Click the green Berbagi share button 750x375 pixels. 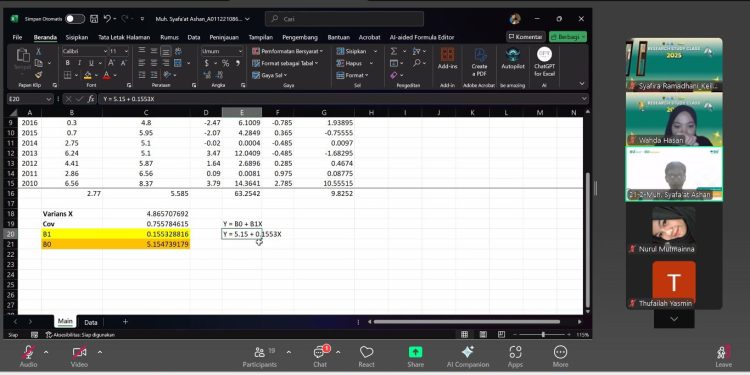(x=568, y=37)
